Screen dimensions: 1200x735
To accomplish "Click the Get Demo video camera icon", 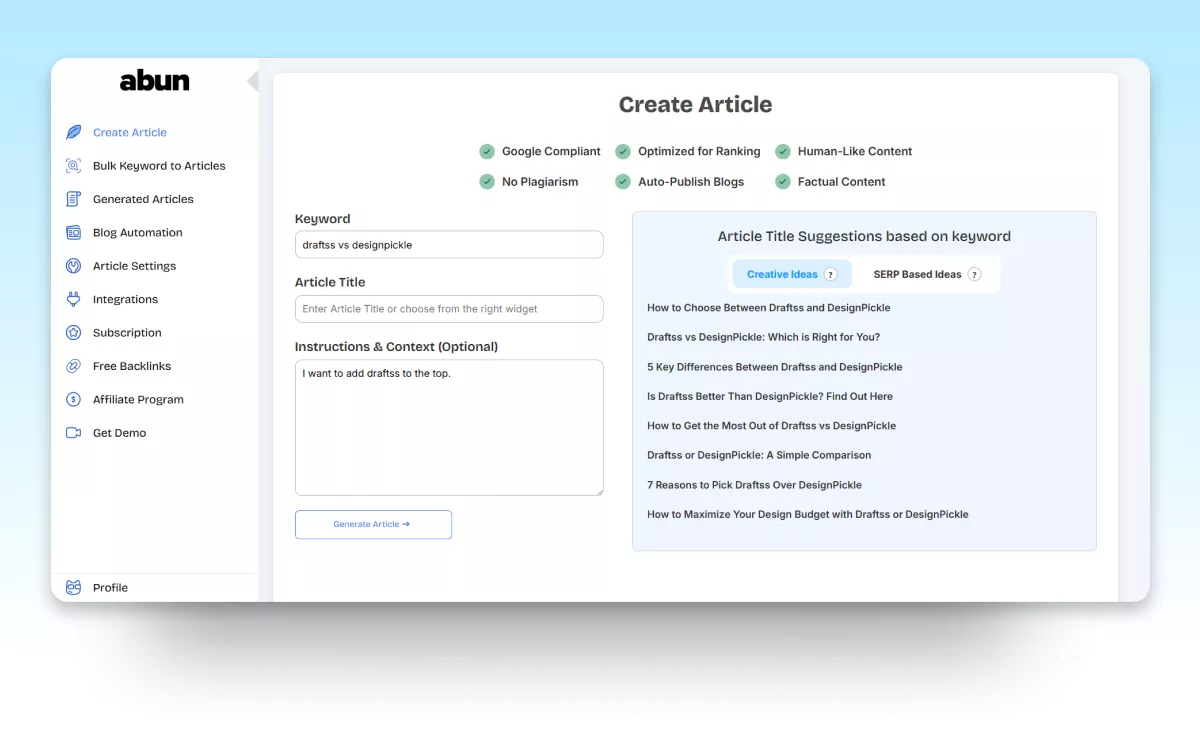I will point(73,433).
